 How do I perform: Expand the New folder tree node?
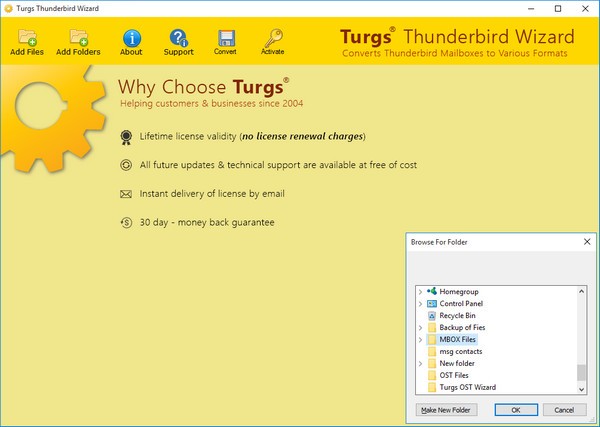click(x=420, y=363)
